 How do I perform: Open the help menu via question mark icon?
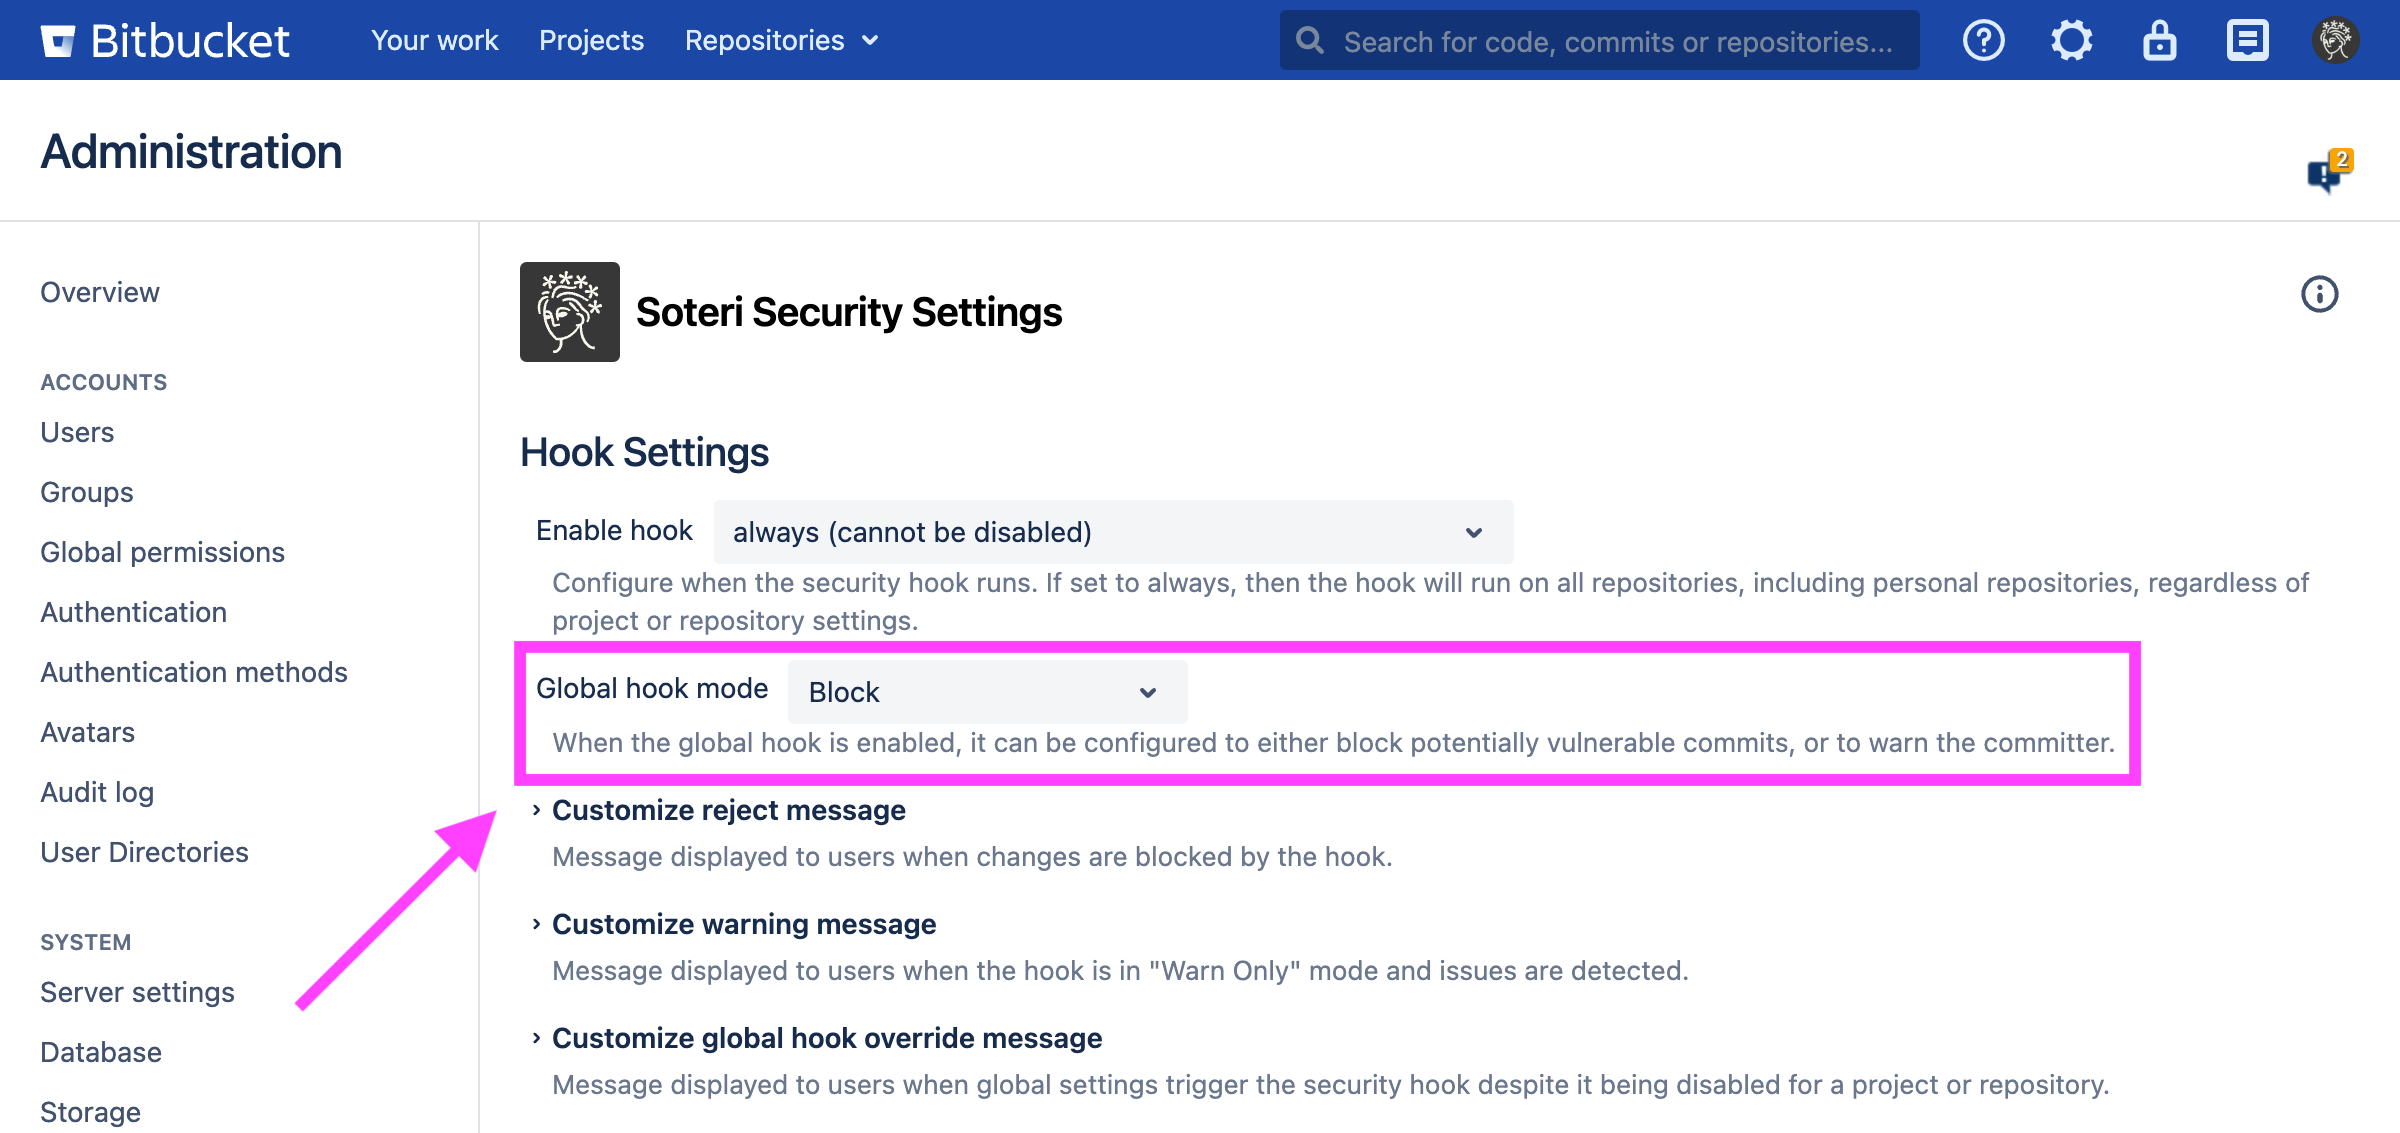tap(1983, 40)
